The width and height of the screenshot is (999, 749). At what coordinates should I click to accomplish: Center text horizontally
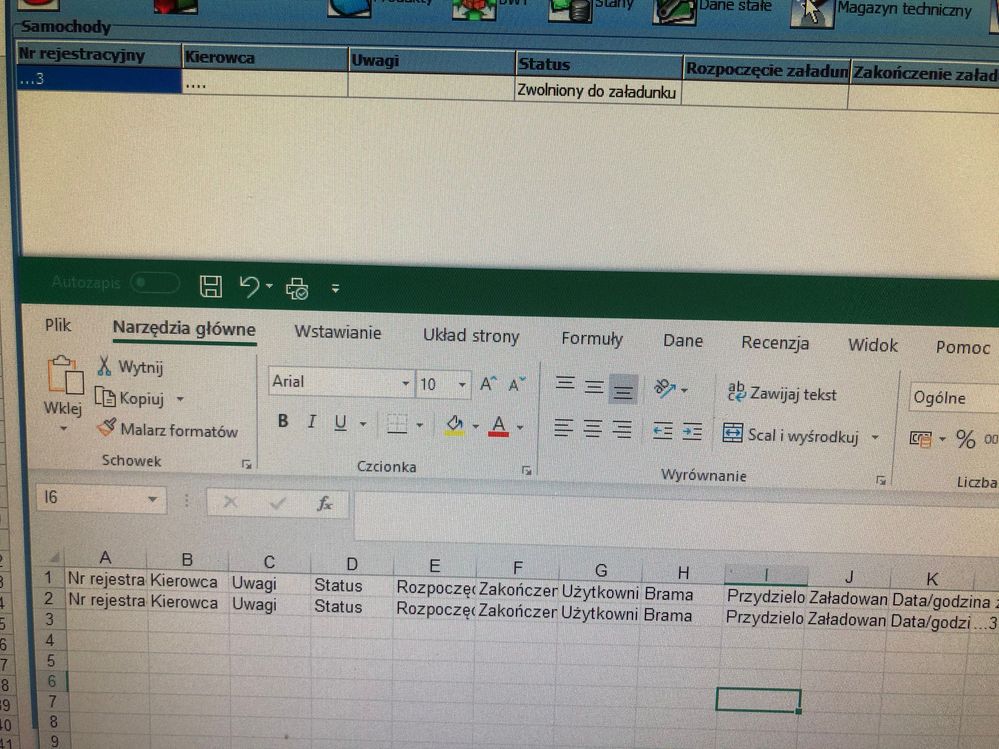coord(593,429)
